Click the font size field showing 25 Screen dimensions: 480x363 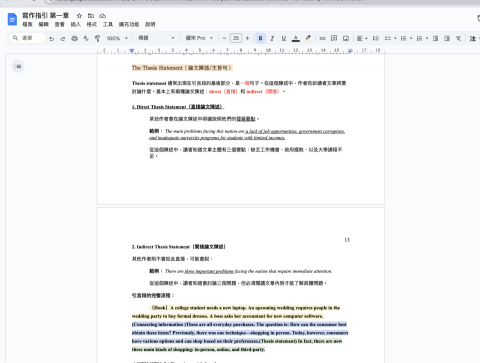tap(236, 38)
